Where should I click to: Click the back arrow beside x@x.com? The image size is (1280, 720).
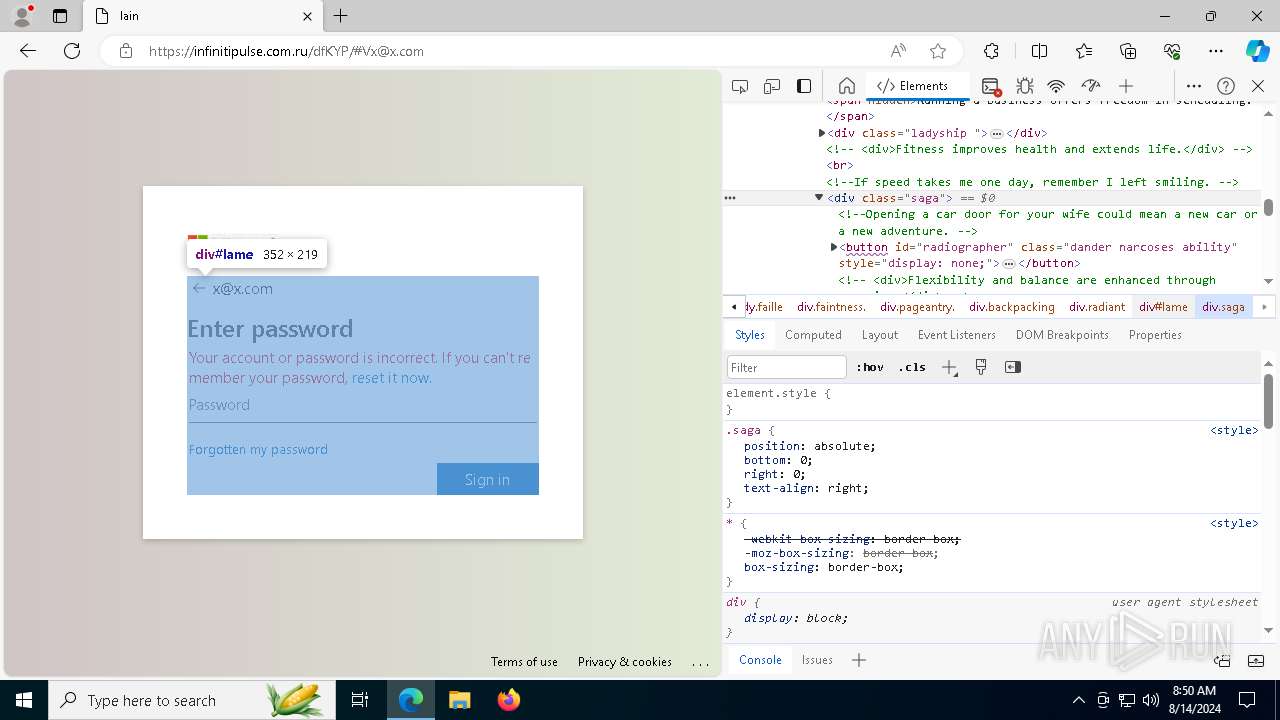199,288
